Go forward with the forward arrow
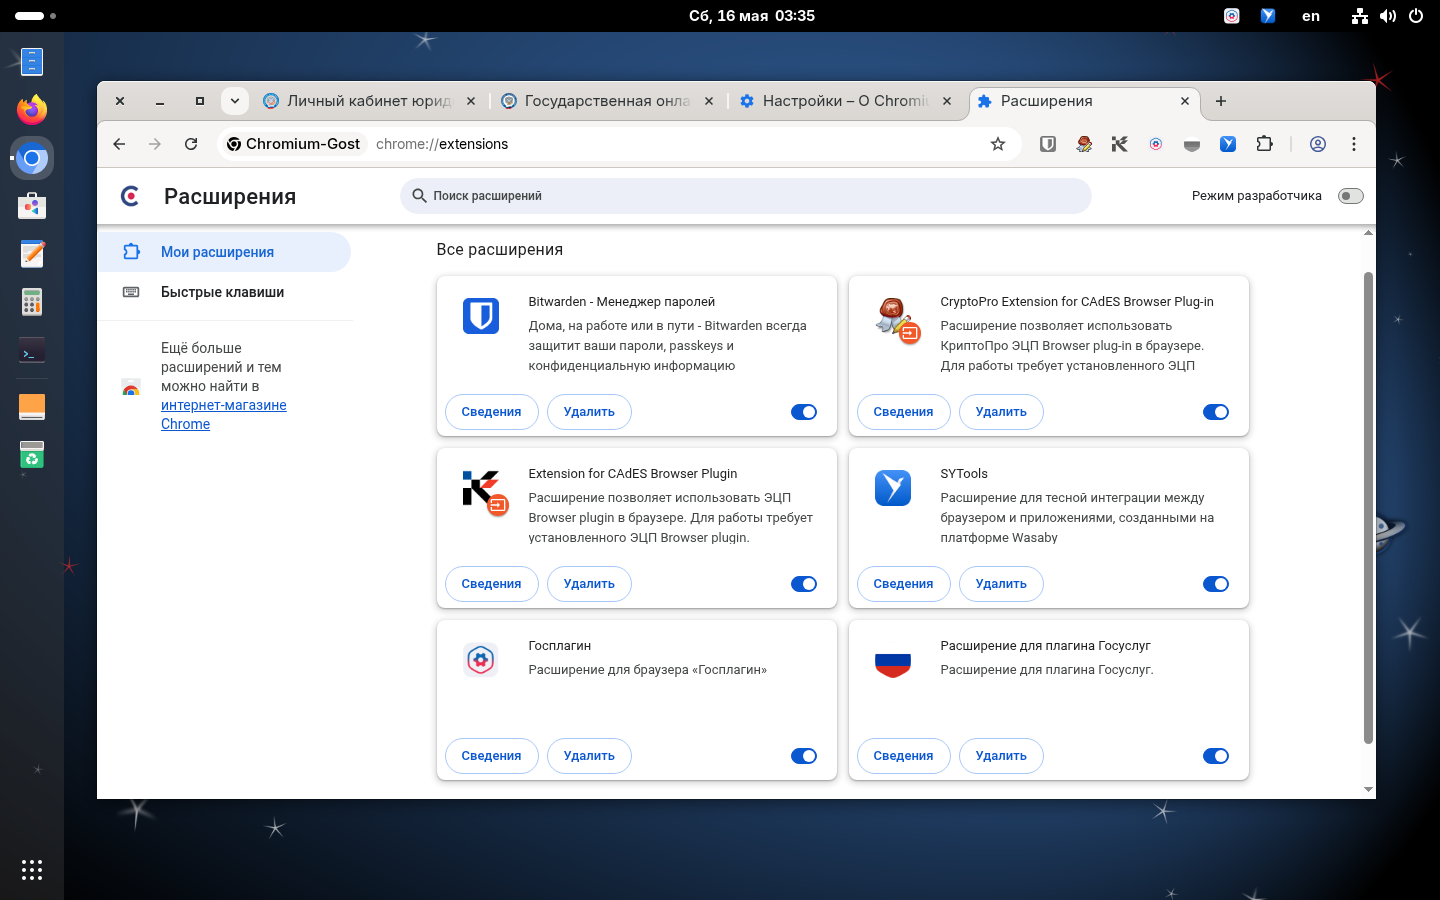The height and width of the screenshot is (900, 1440). click(155, 144)
